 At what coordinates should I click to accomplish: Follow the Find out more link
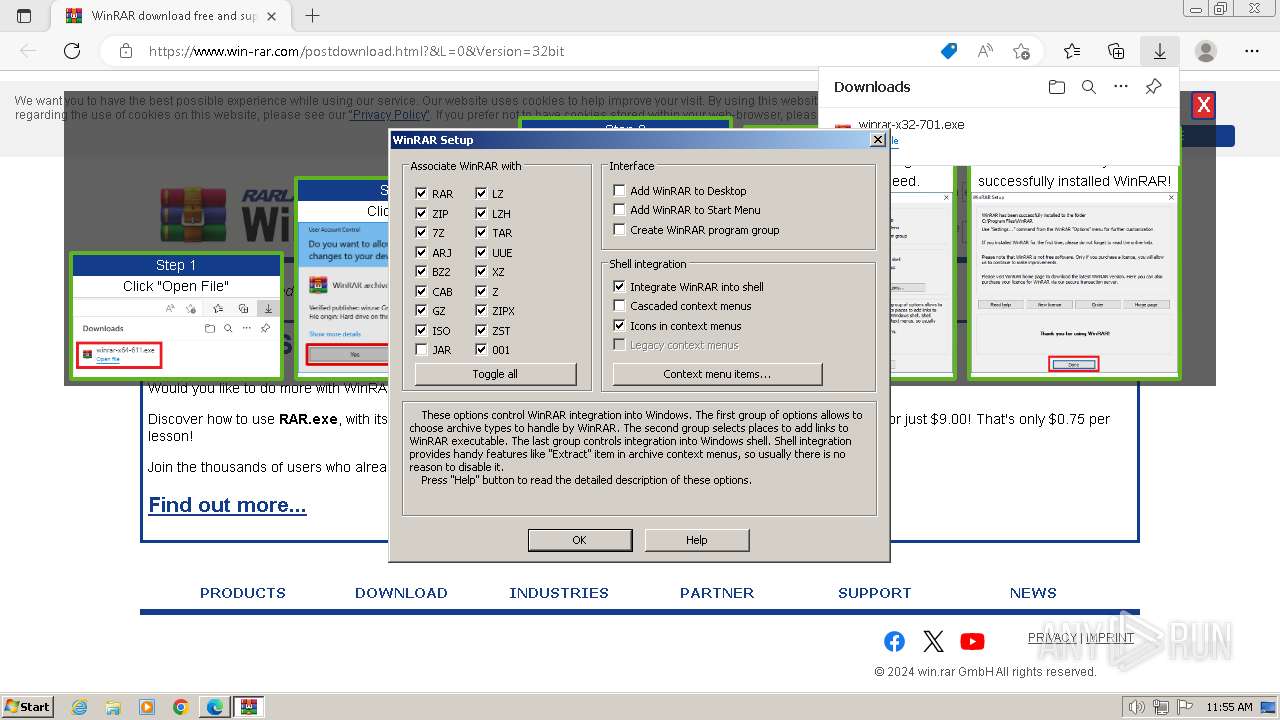pos(227,505)
